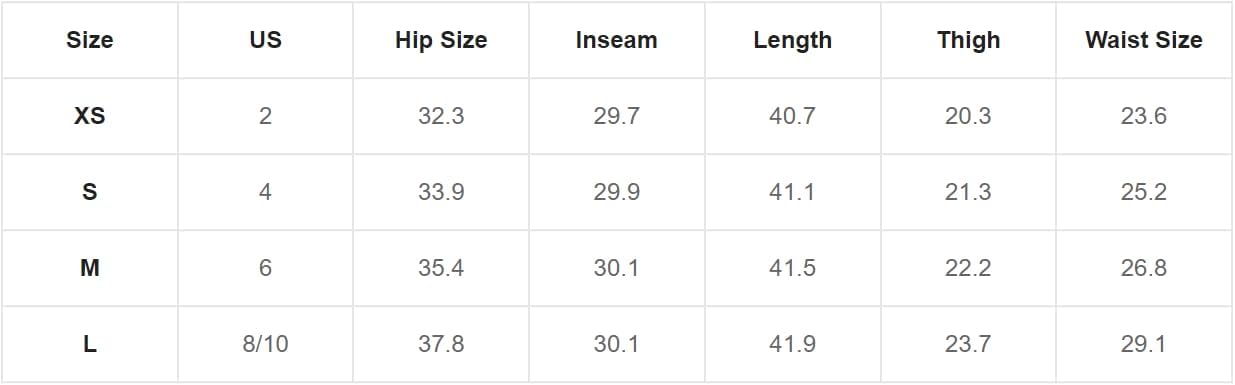
Task: Click the L size row label
Action: [x=90, y=344]
